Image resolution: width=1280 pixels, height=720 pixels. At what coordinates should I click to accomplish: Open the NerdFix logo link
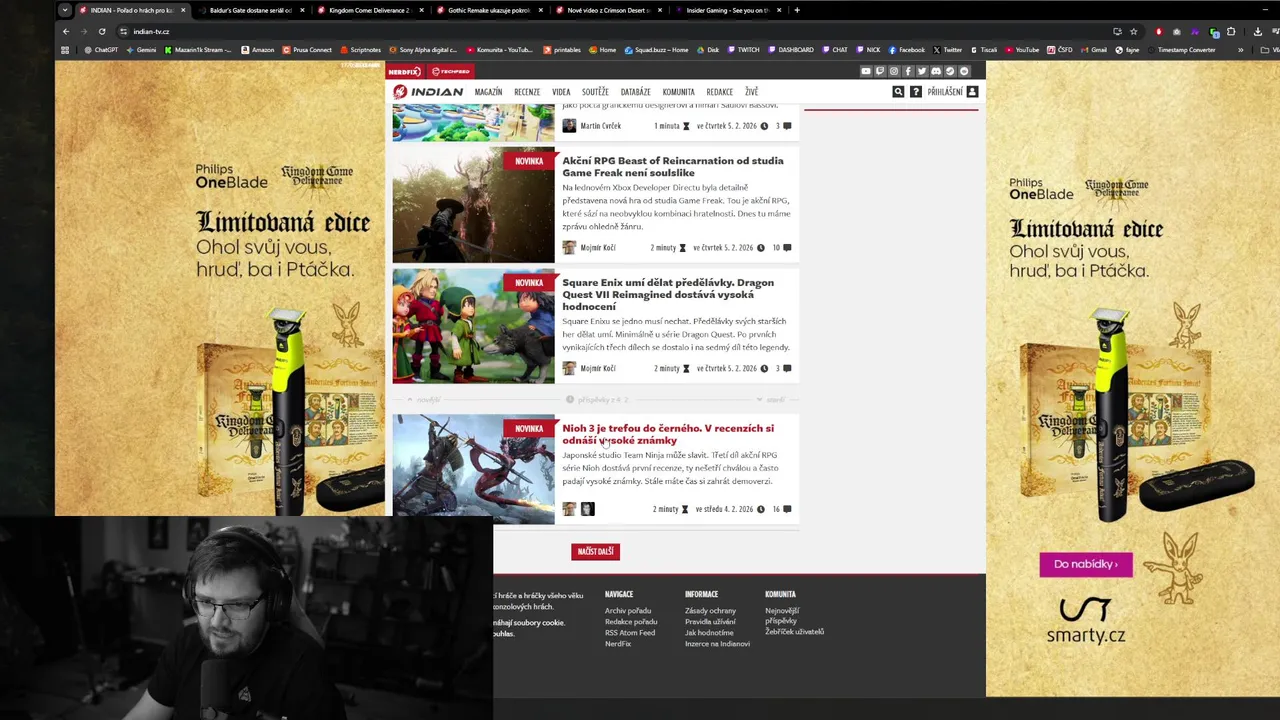[x=404, y=71]
